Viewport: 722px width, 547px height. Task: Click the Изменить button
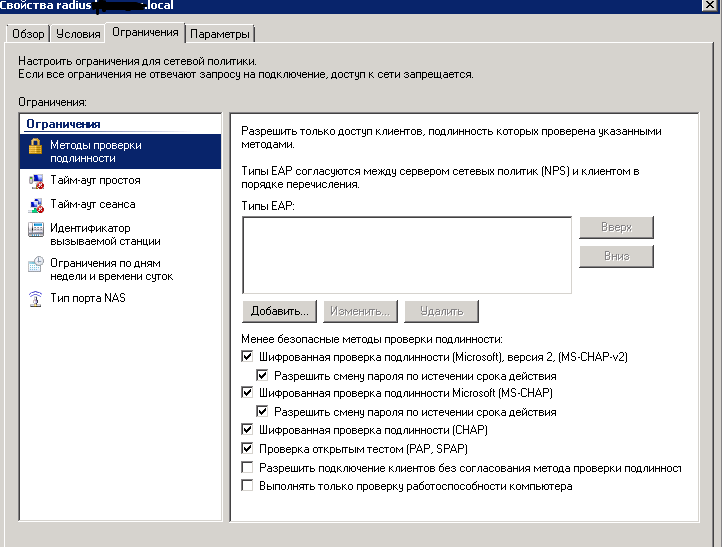[359, 311]
